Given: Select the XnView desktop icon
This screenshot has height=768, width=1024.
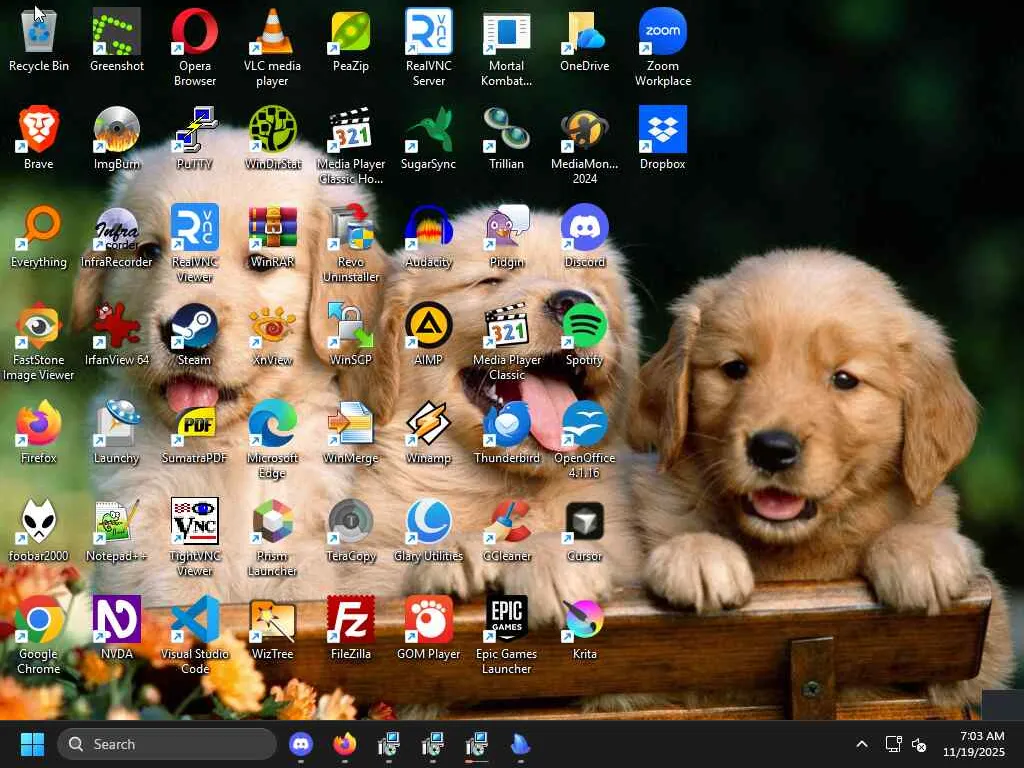Looking at the screenshot, I should coord(272,334).
